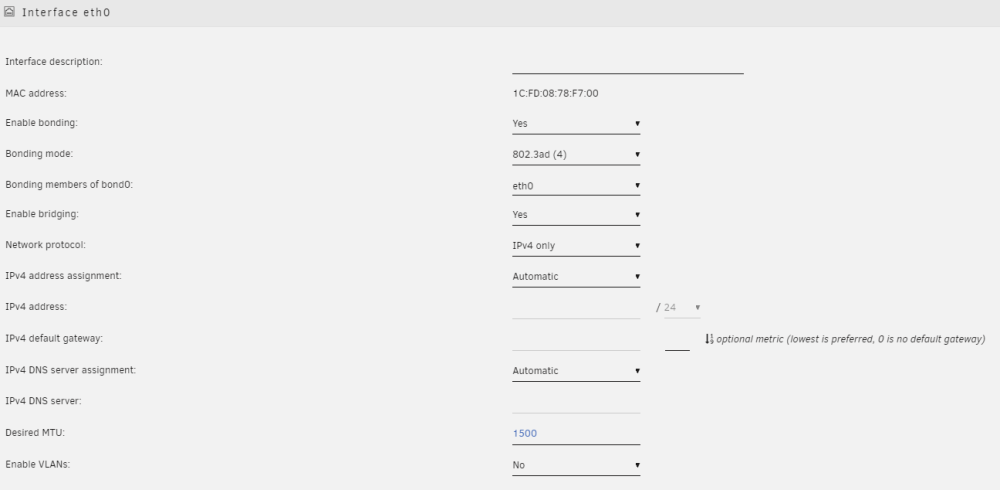Image resolution: width=1000 pixels, height=490 pixels.
Task: Click the optional metric hint text
Action: (x=851, y=339)
